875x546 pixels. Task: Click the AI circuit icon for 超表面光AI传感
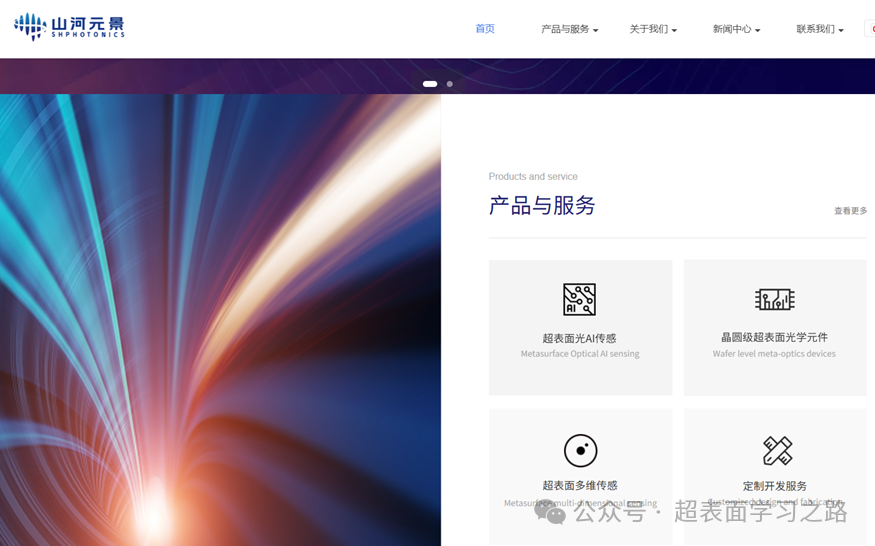point(579,299)
